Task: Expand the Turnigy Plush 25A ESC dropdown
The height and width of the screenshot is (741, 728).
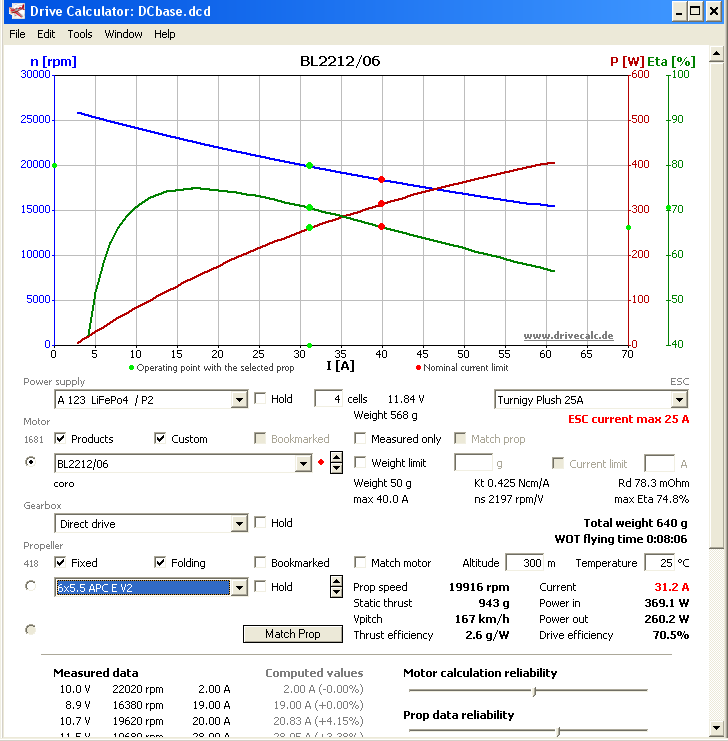Action: (x=679, y=400)
